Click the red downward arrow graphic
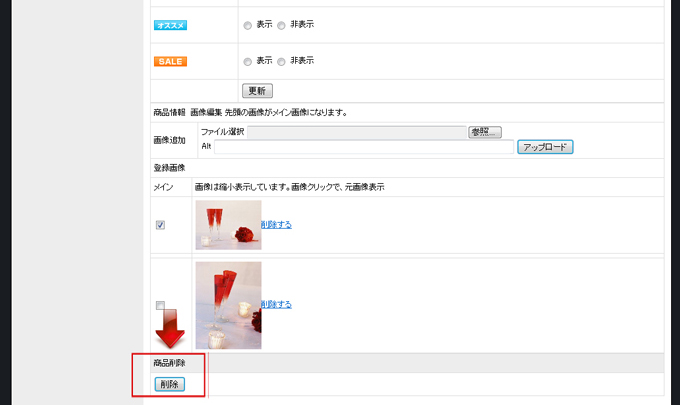The height and width of the screenshot is (405, 680). point(168,329)
